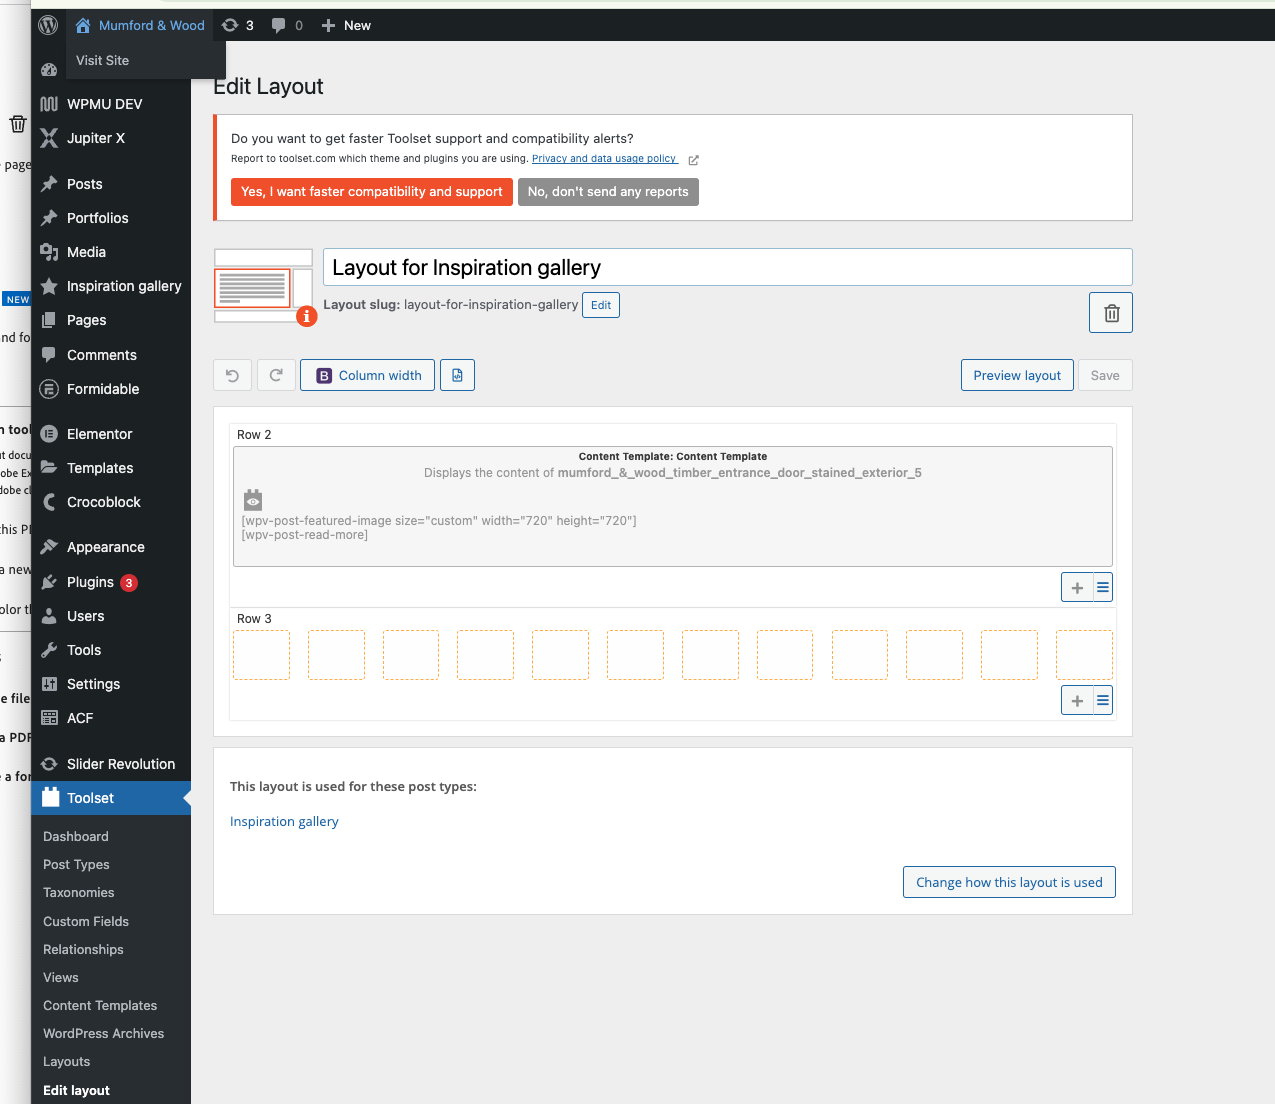
Task: Open the Inspiration gallery post type link
Action: coord(284,822)
